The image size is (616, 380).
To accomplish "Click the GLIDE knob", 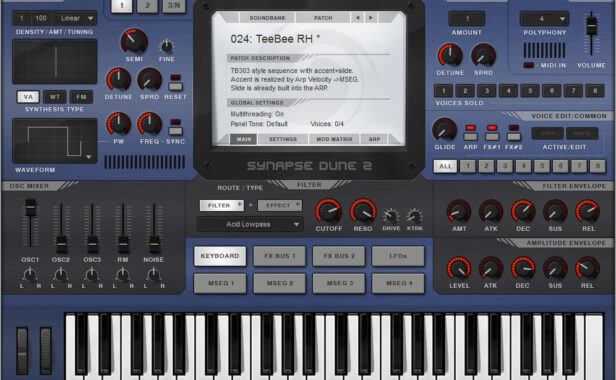I will click(x=445, y=130).
